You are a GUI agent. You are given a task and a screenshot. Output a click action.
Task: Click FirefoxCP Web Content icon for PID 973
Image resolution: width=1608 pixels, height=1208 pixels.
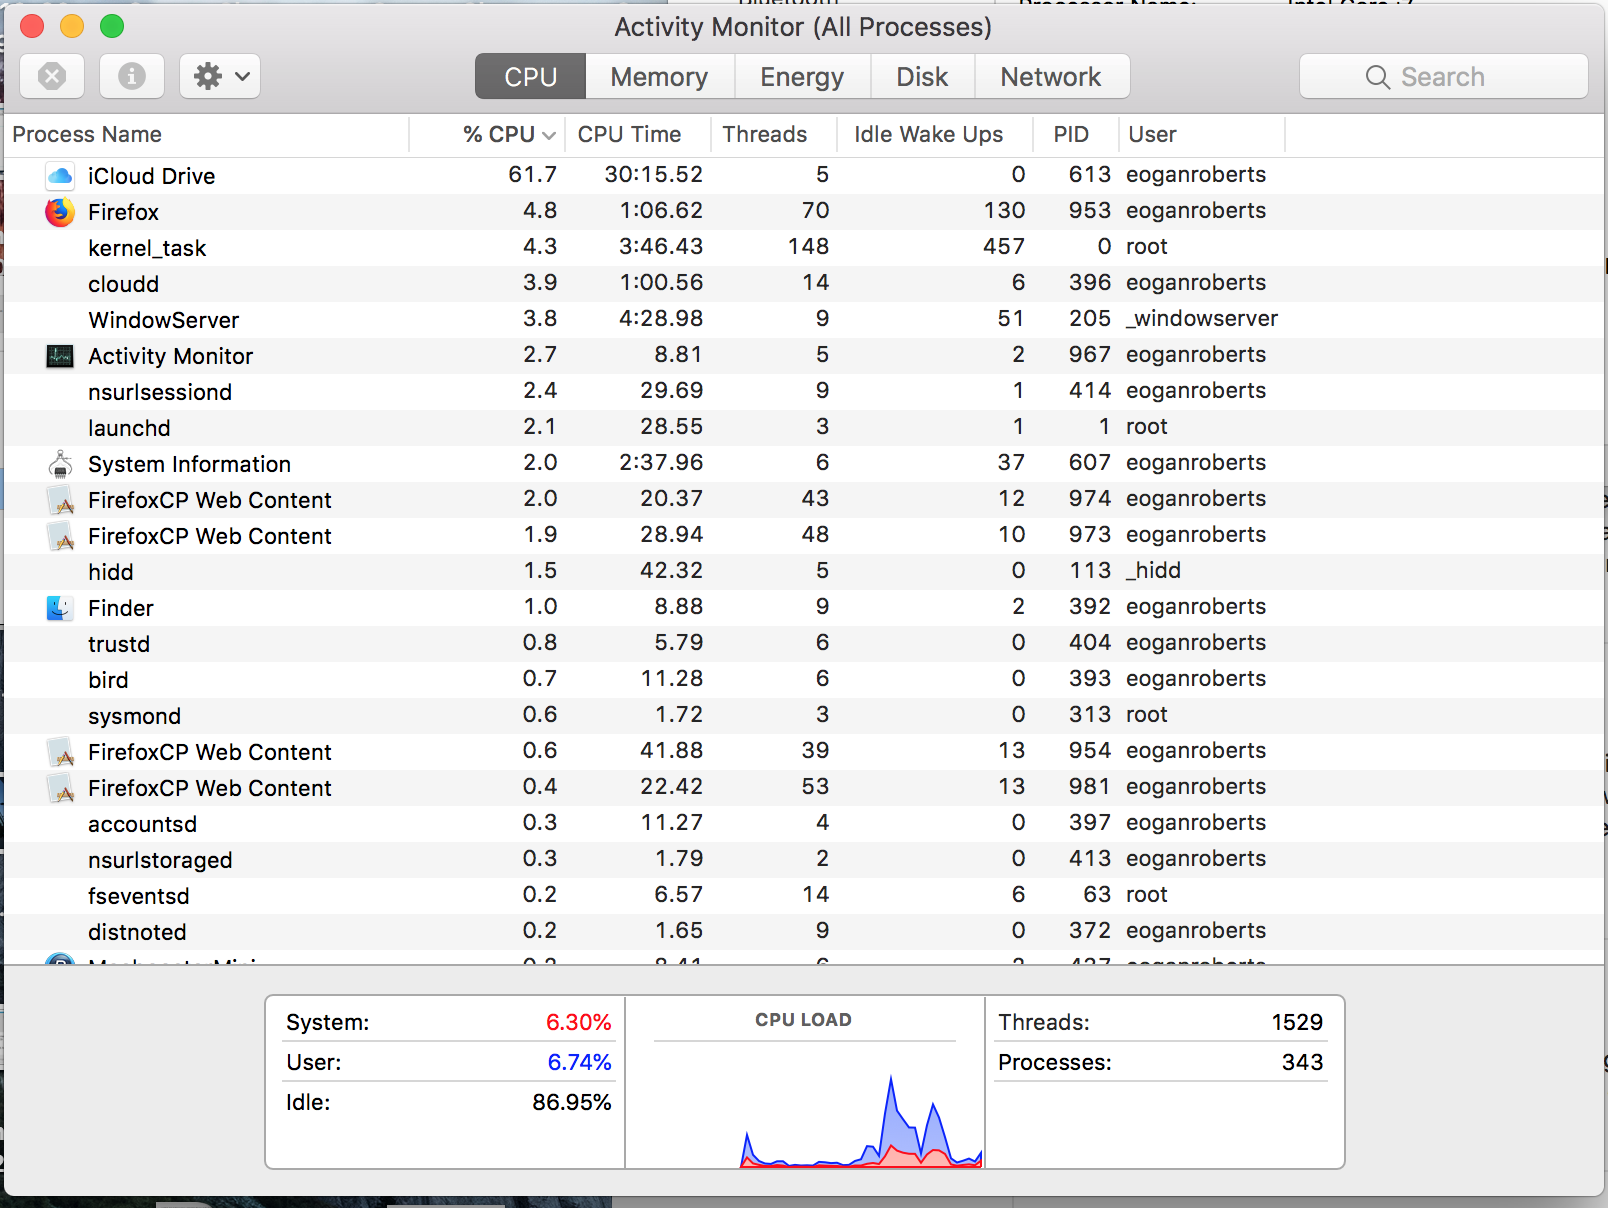point(60,536)
